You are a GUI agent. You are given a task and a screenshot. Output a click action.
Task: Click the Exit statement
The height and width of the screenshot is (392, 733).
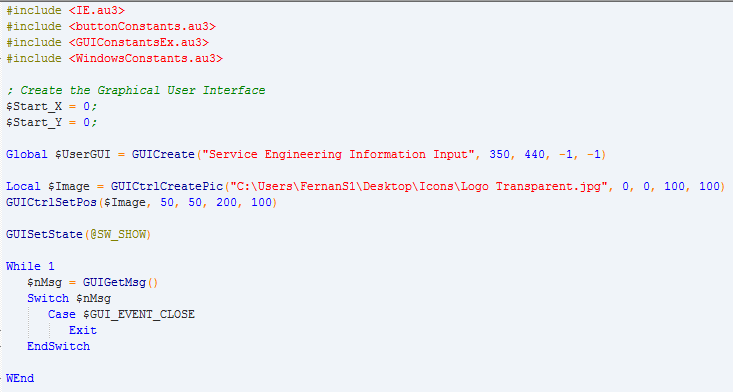[x=83, y=330]
